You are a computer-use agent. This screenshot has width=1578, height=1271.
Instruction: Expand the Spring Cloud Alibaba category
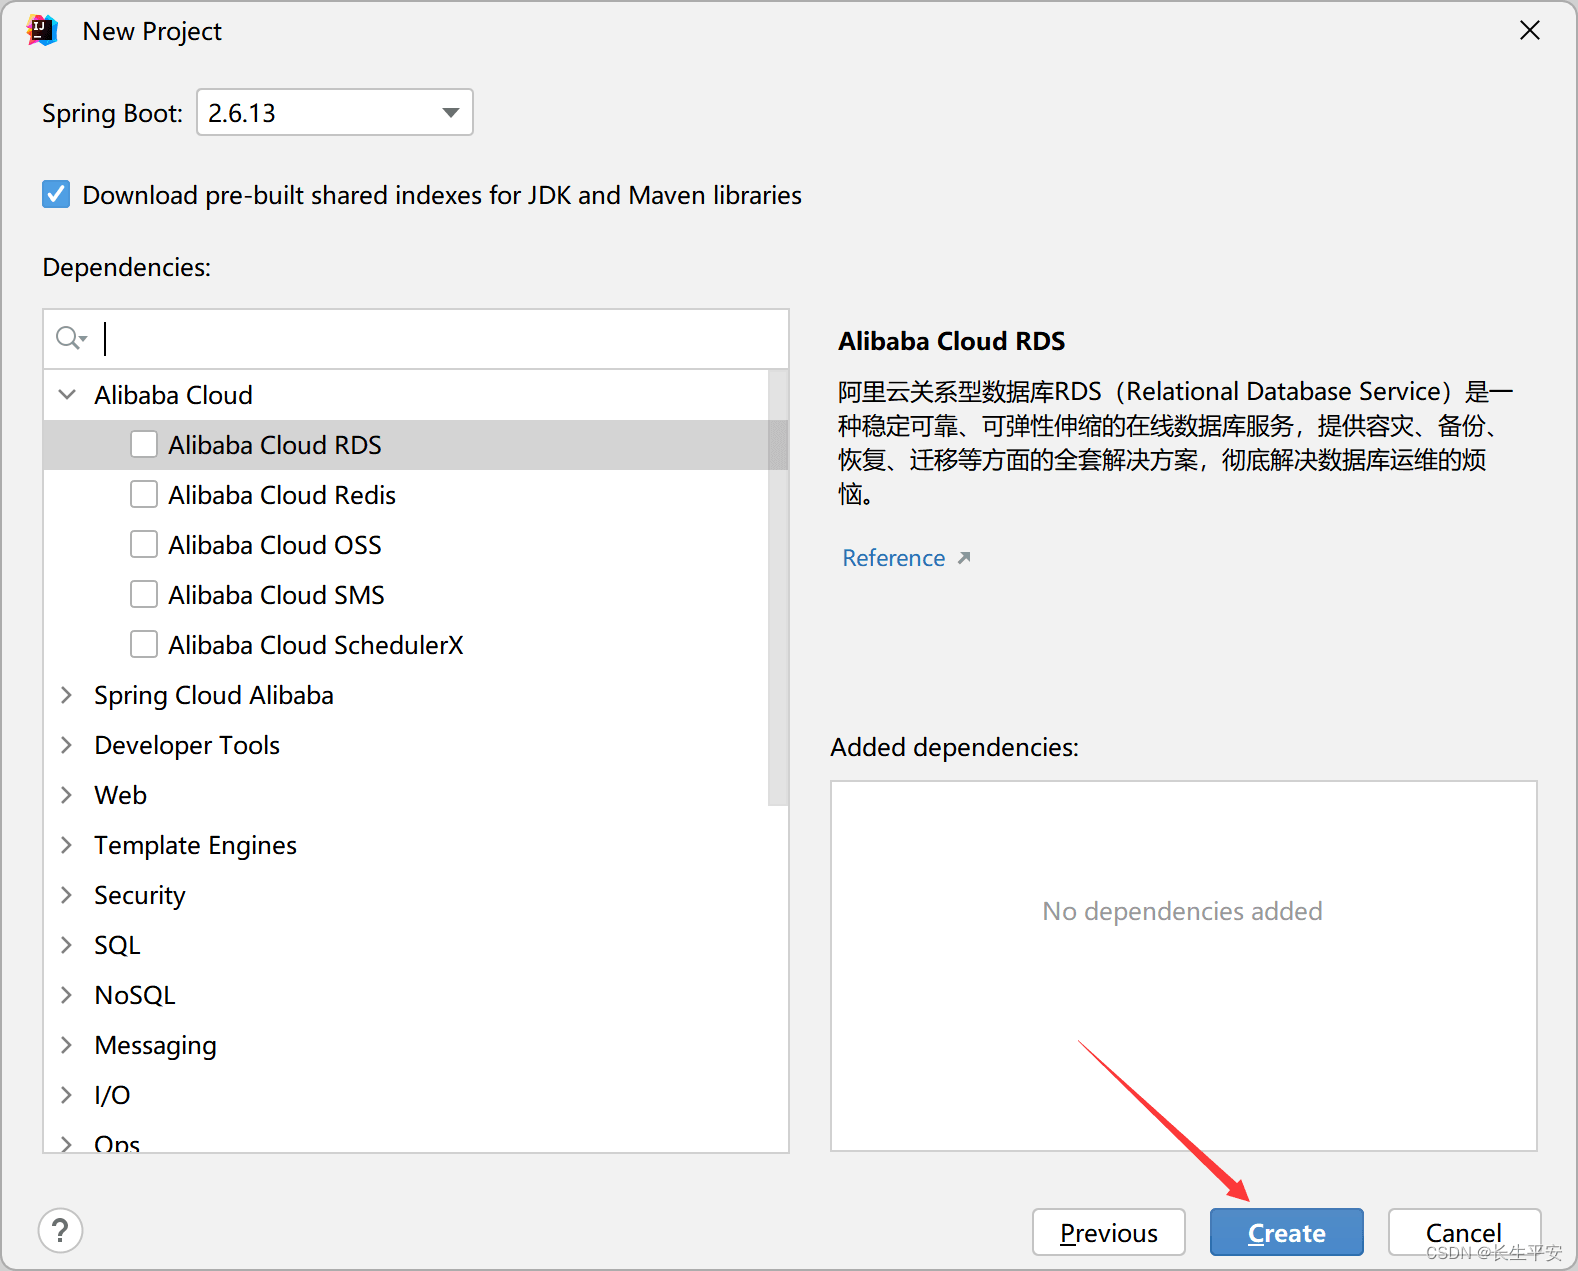tap(67, 694)
